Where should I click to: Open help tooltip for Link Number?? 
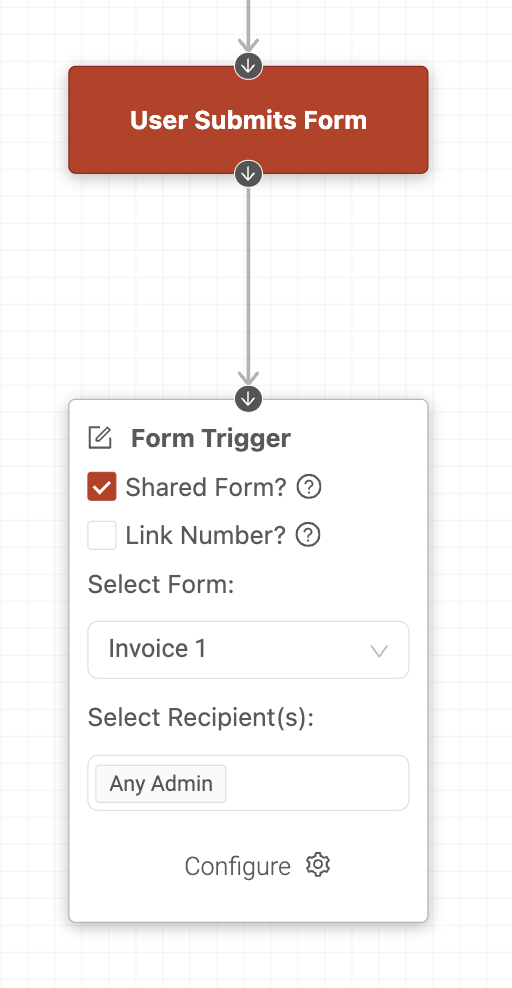coord(308,535)
